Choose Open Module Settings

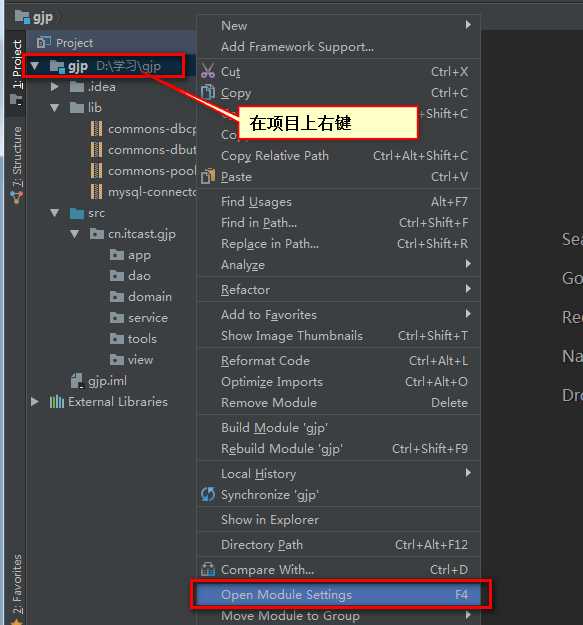click(x=340, y=595)
